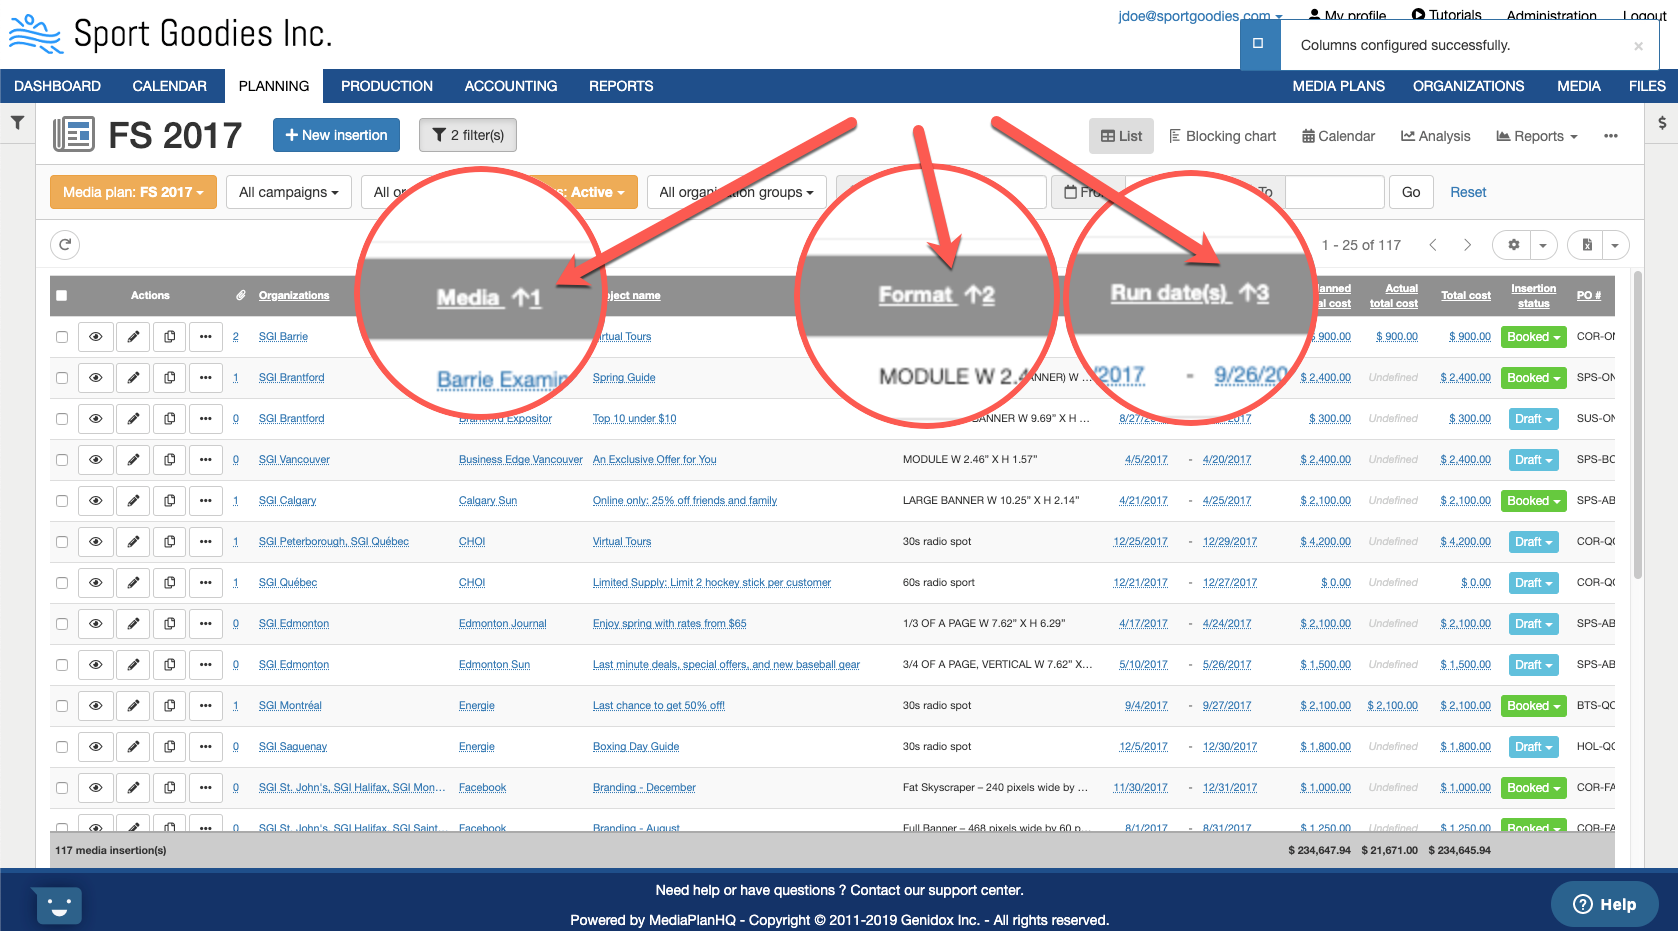
Task: Expand the Media plan: FS 2017 dropdown
Action: 133,192
